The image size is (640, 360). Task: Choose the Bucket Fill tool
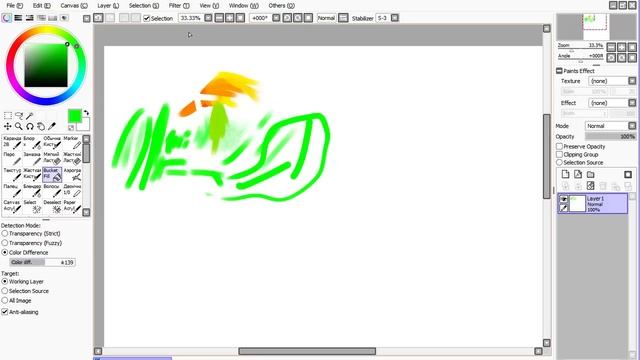point(52,174)
